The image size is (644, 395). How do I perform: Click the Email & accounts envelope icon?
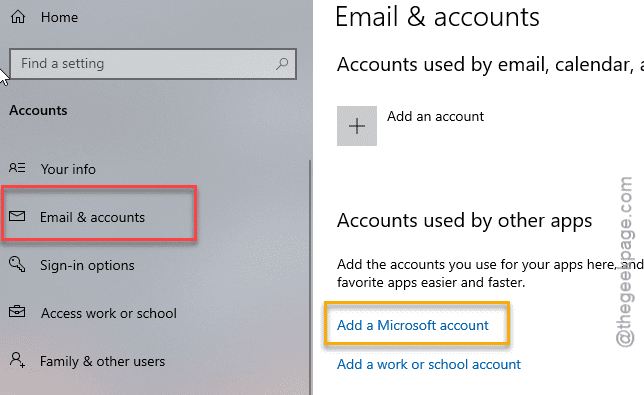(17, 216)
